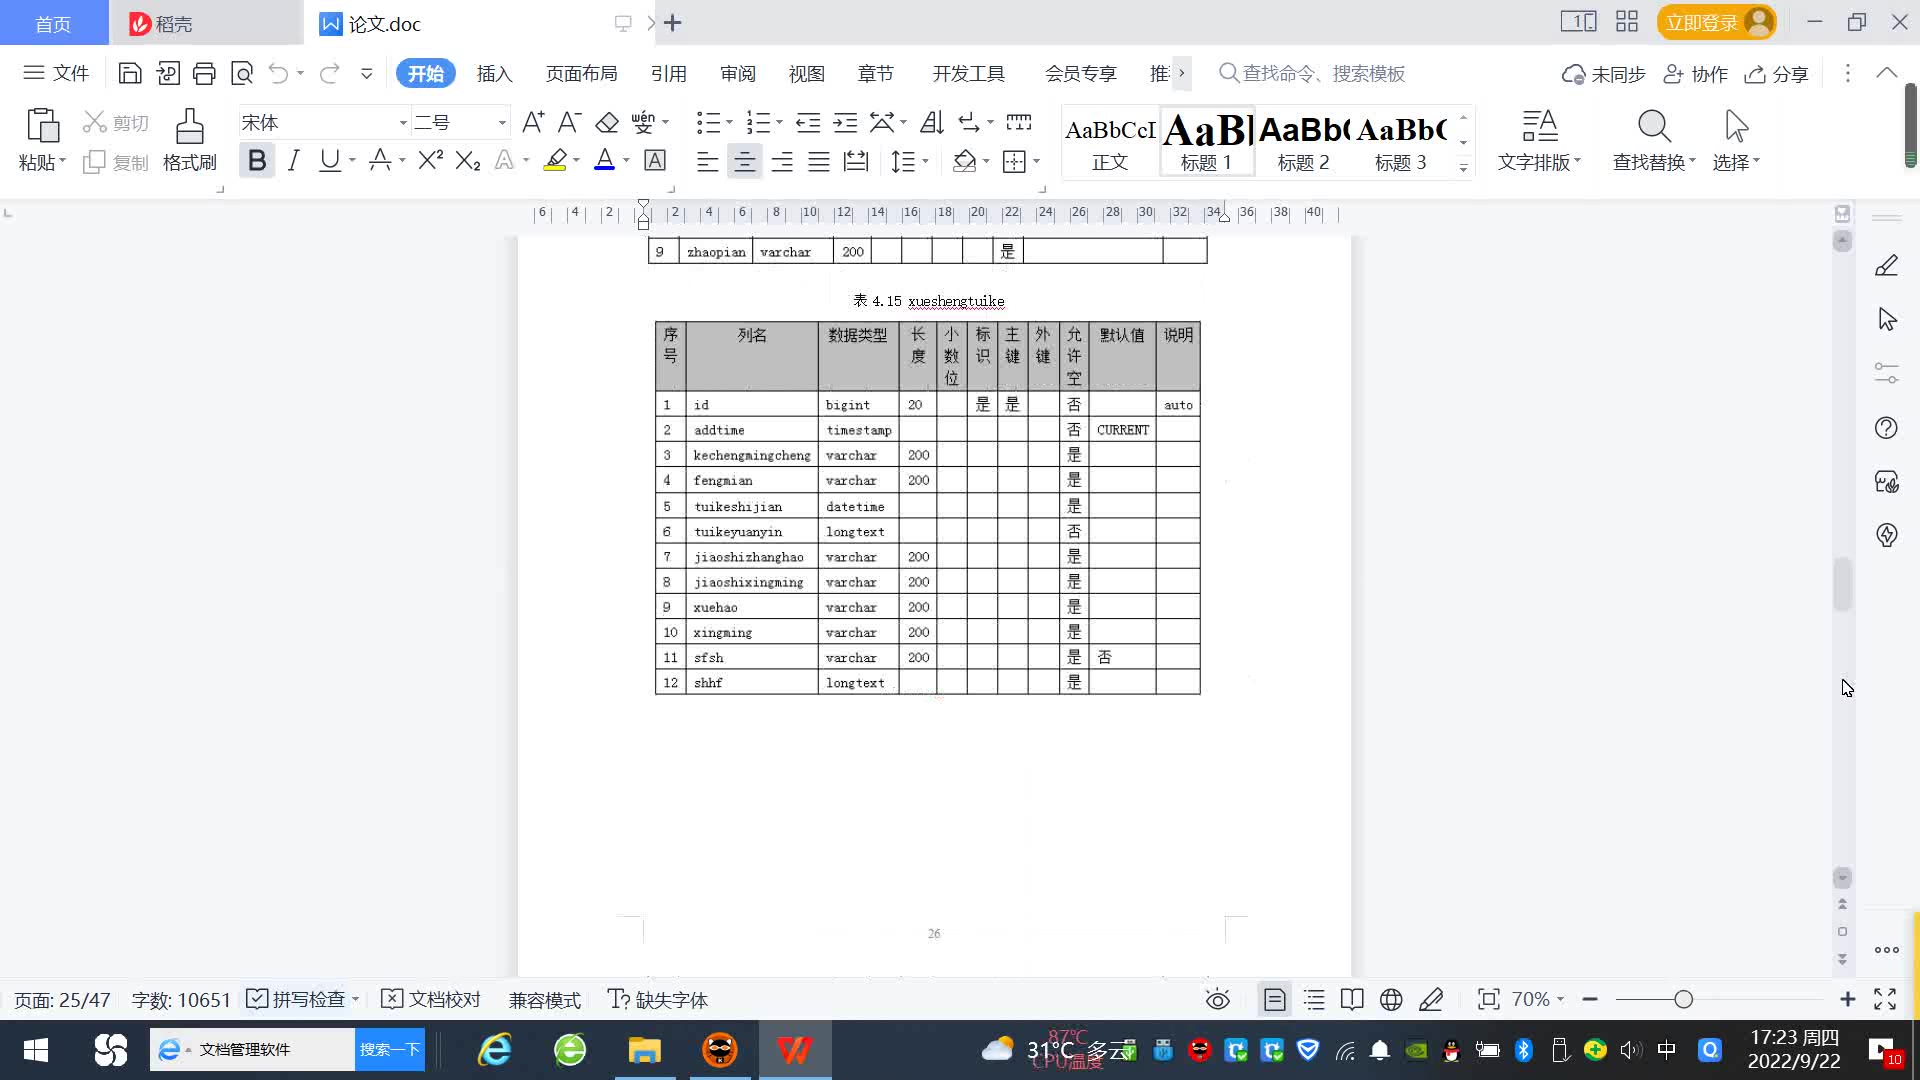Switch to web layout view
This screenshot has width=1920, height=1080.
pos(1391,999)
